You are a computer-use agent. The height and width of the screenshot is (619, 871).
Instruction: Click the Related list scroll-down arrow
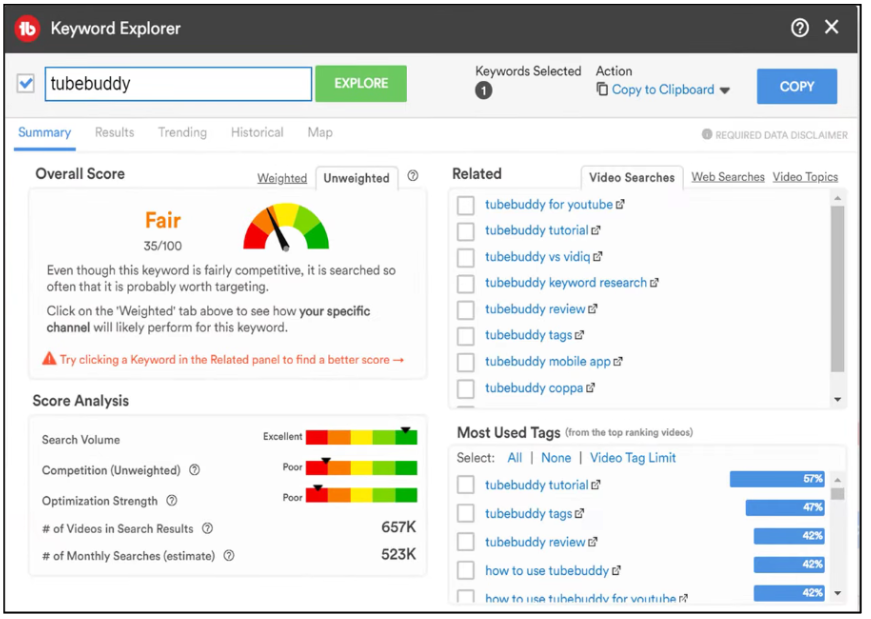(837, 400)
